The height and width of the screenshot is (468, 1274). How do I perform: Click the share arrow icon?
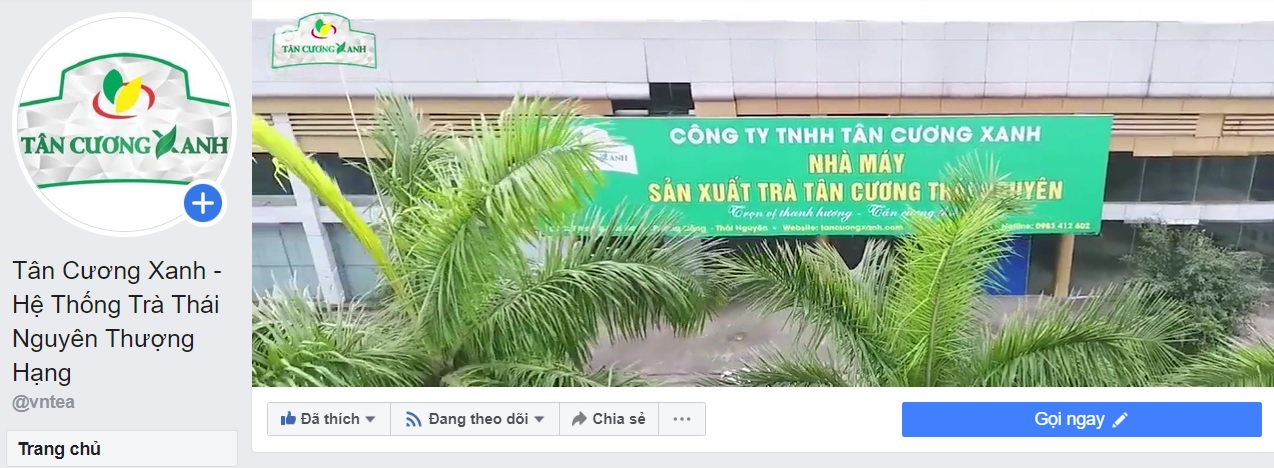(578, 419)
